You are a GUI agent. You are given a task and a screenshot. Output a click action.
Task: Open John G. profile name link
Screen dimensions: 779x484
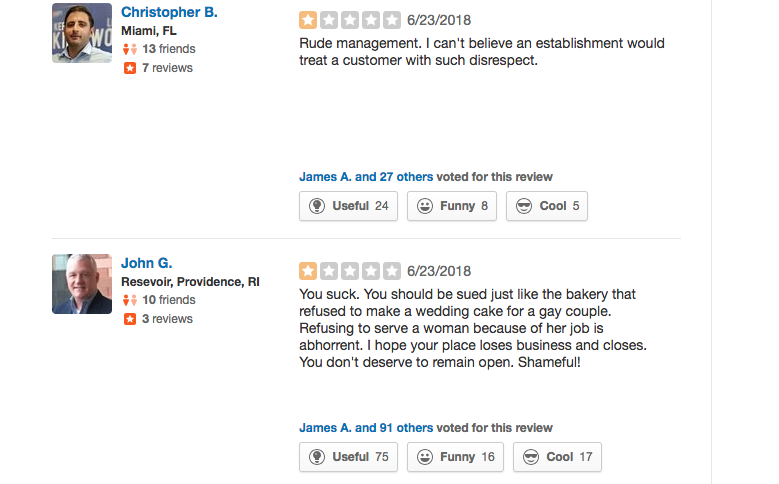[x=147, y=263]
